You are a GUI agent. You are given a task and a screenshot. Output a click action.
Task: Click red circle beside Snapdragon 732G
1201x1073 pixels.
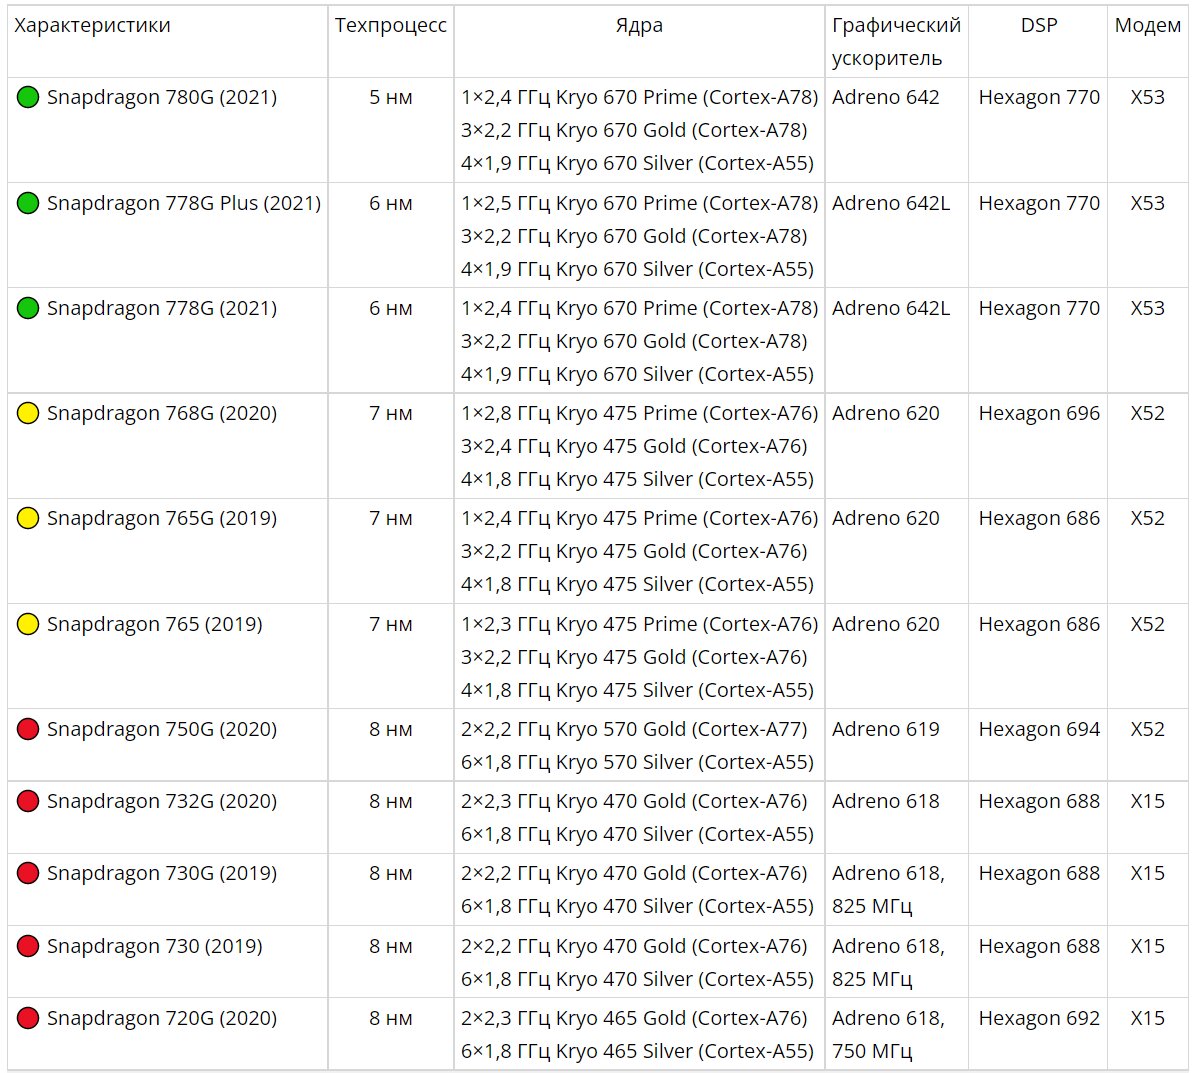point(28,801)
